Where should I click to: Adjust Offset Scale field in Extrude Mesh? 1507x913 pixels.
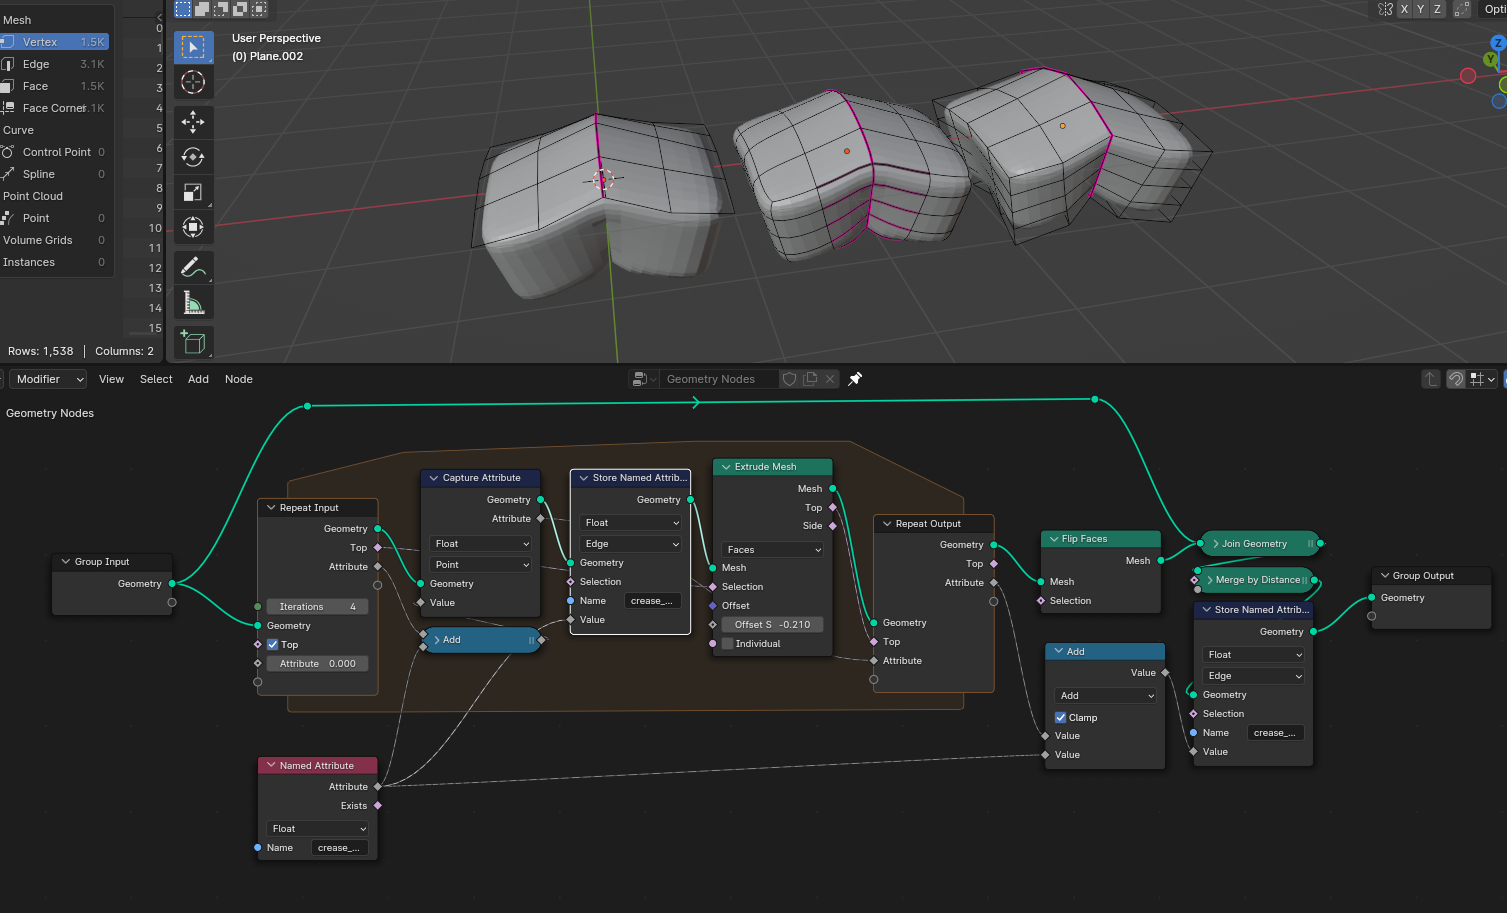coord(772,625)
